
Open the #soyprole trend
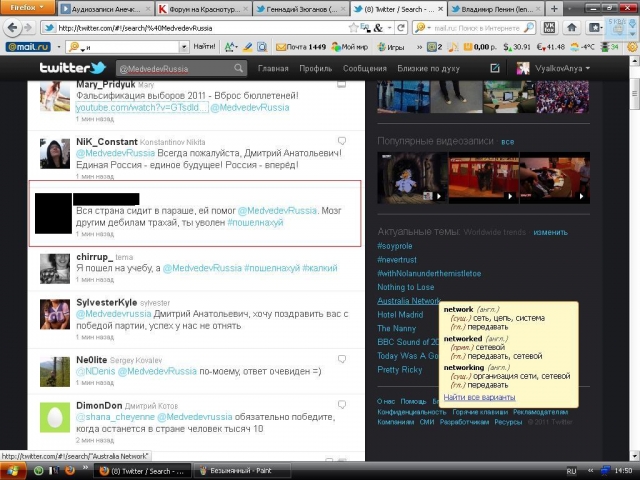(395, 246)
